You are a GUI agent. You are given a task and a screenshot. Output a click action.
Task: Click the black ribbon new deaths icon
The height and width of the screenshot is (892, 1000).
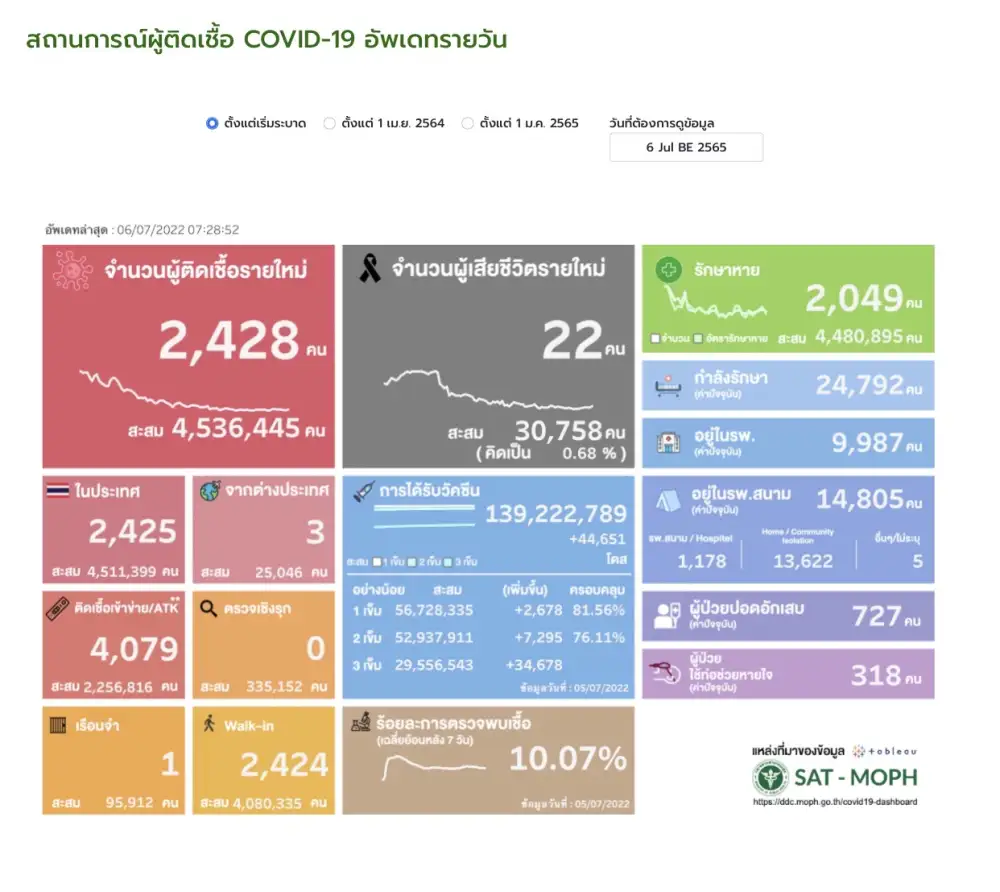click(369, 269)
